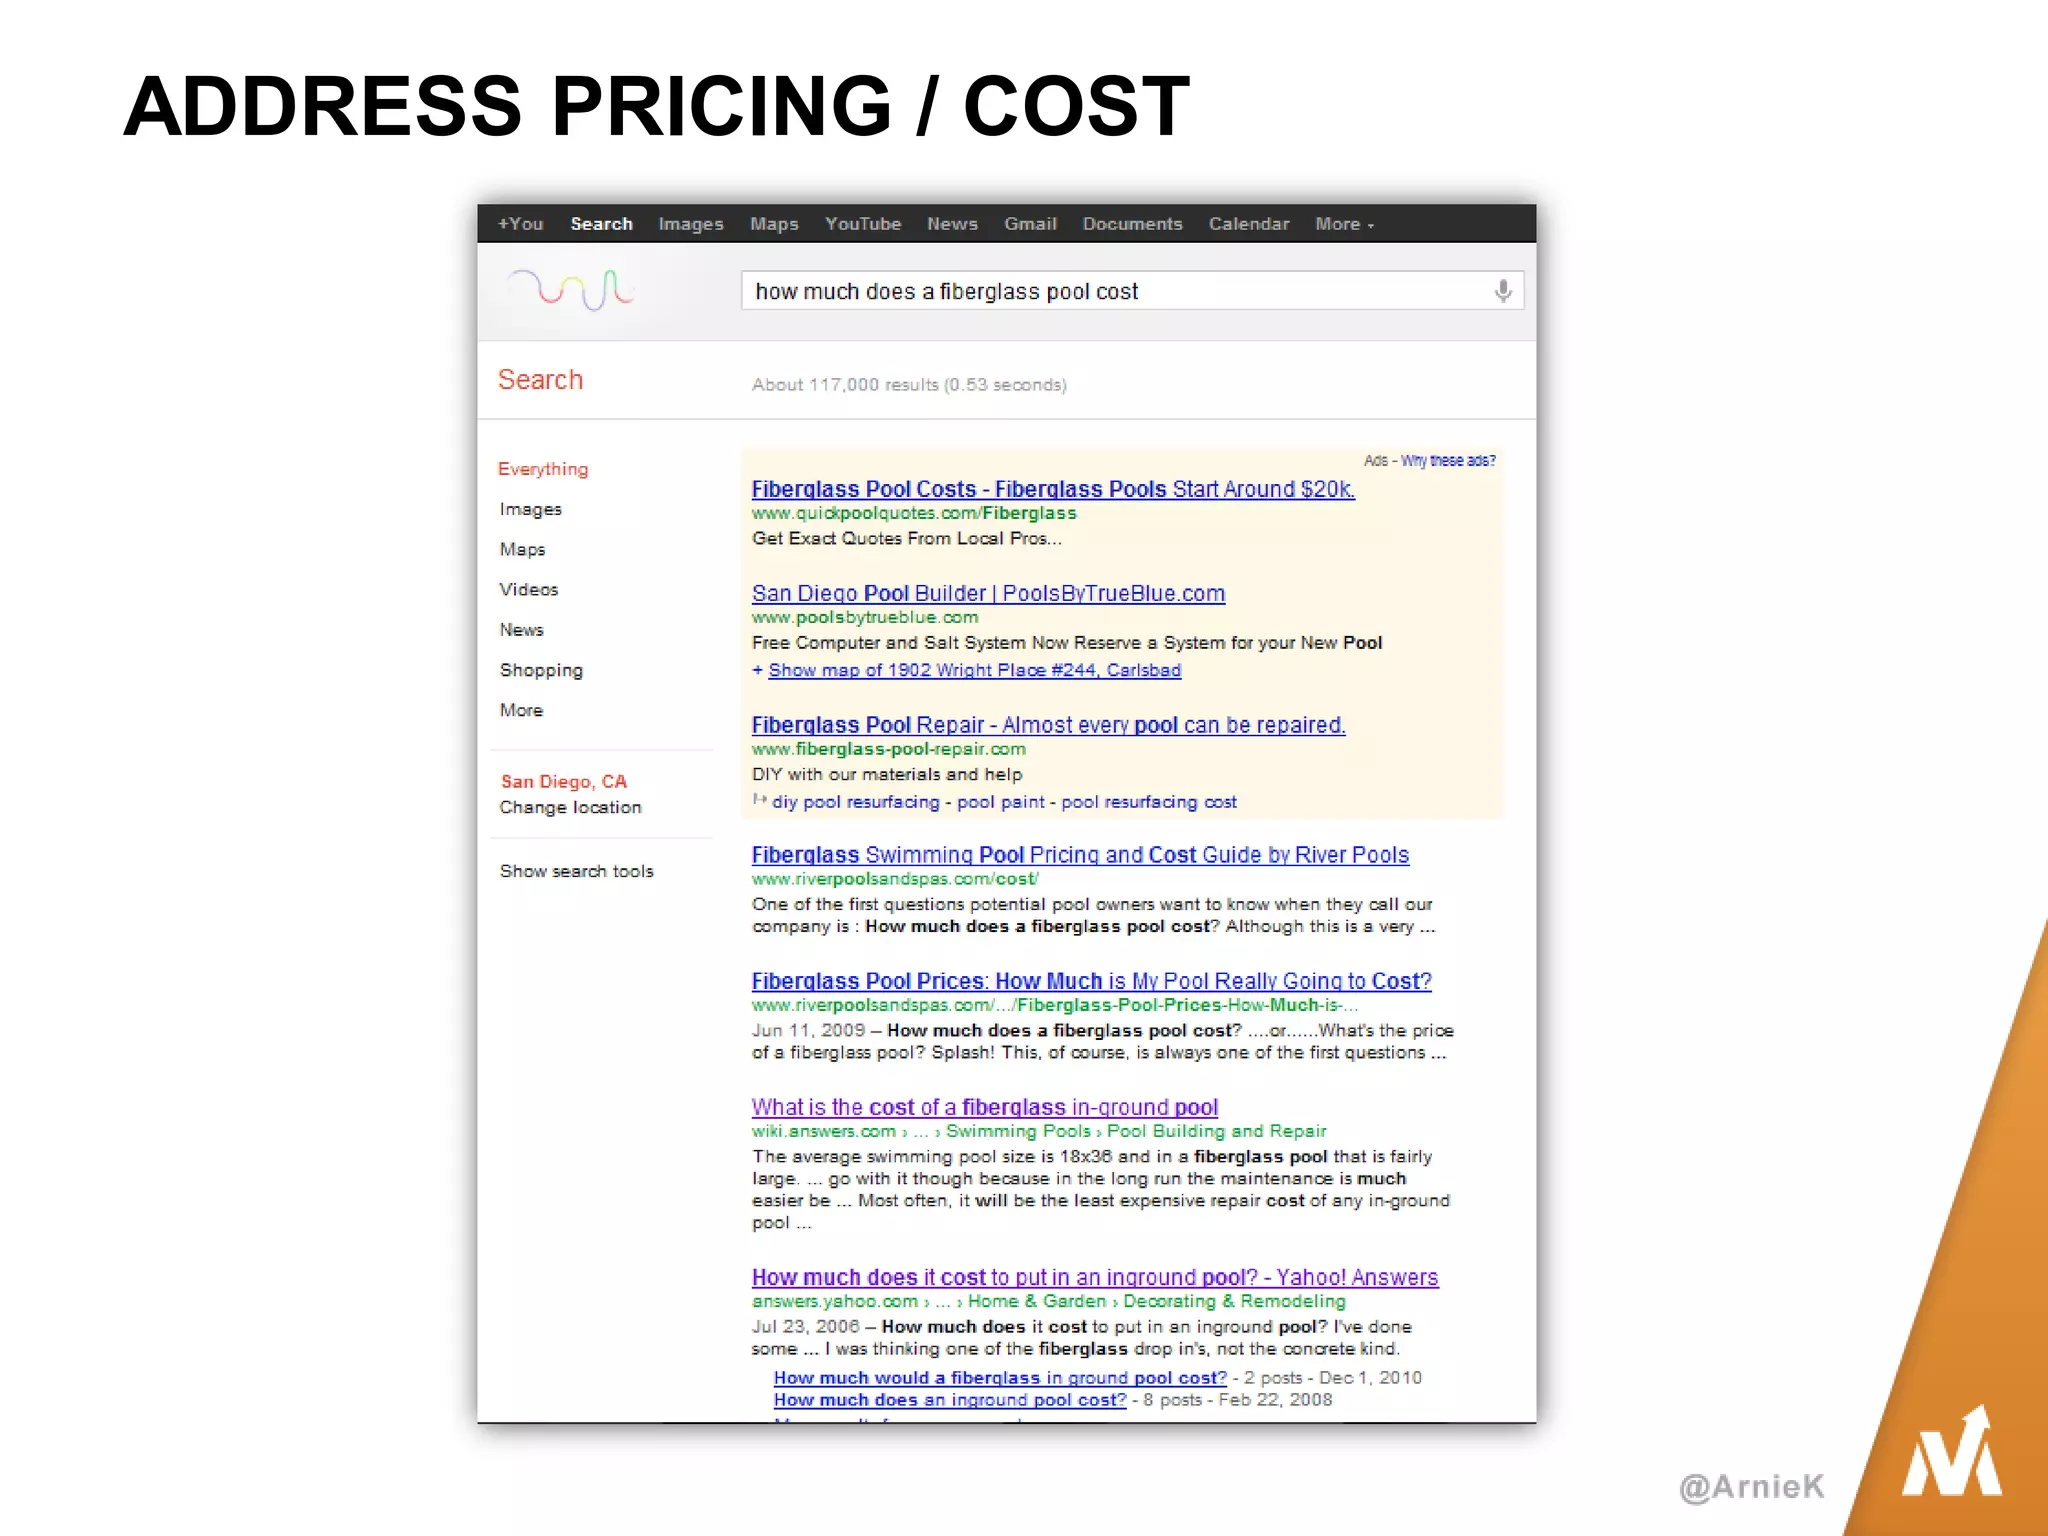The width and height of the screenshot is (2048, 1536).
Task: Click the microphone voice search icon
Action: (1502, 291)
